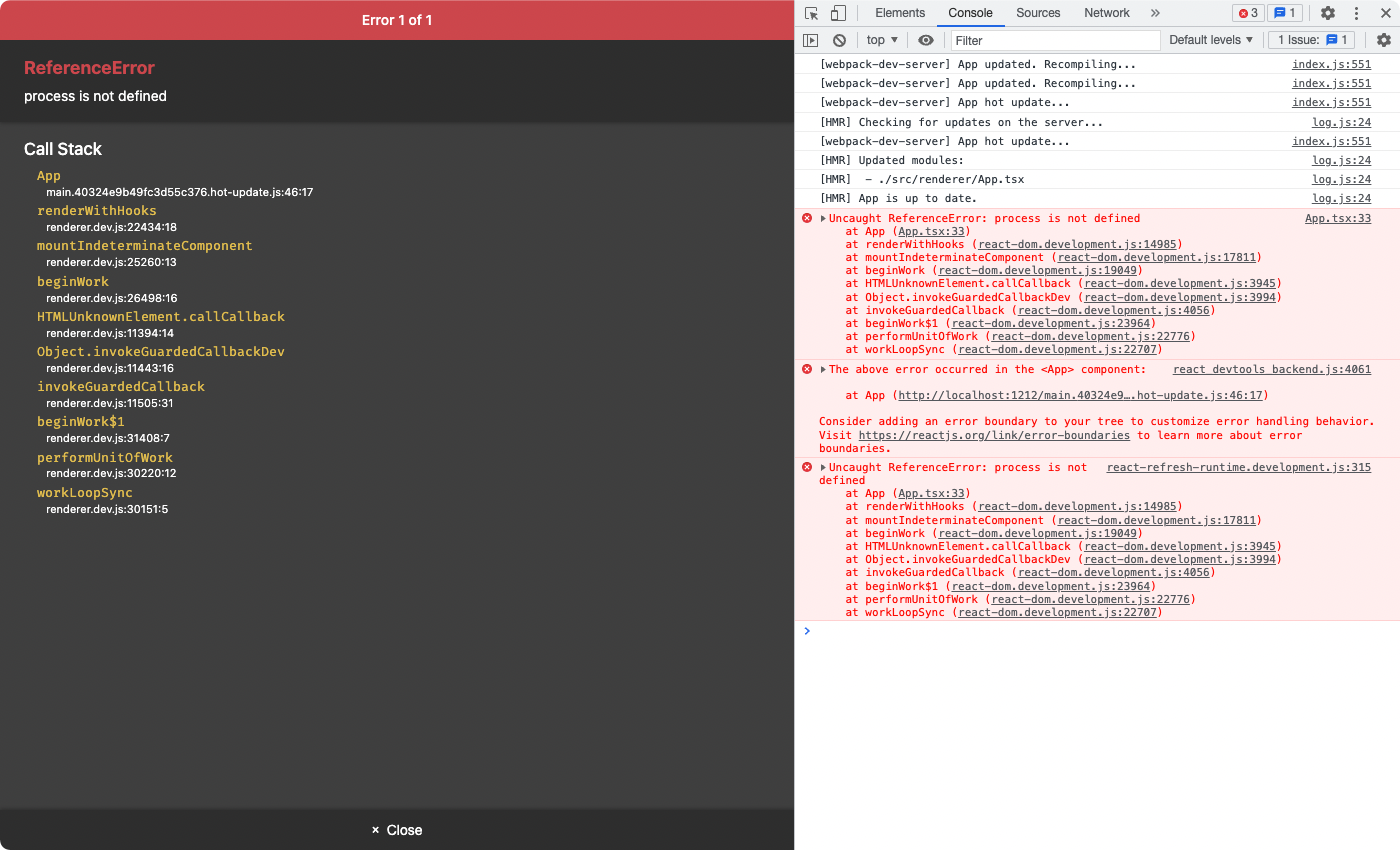
Task: Open the Customize DevTools three-dot menu
Action: coord(1355,13)
